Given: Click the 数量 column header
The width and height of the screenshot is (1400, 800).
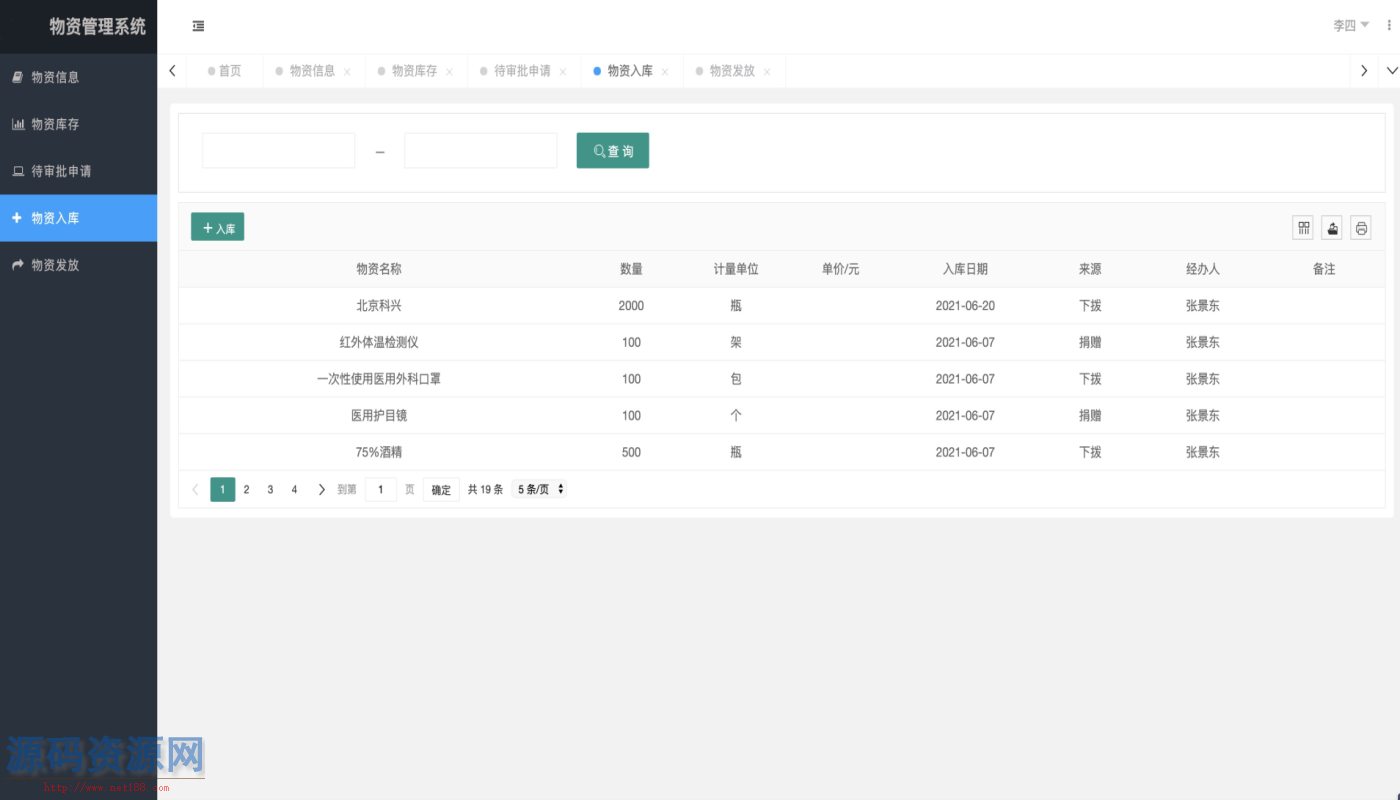Looking at the screenshot, I should [x=631, y=269].
